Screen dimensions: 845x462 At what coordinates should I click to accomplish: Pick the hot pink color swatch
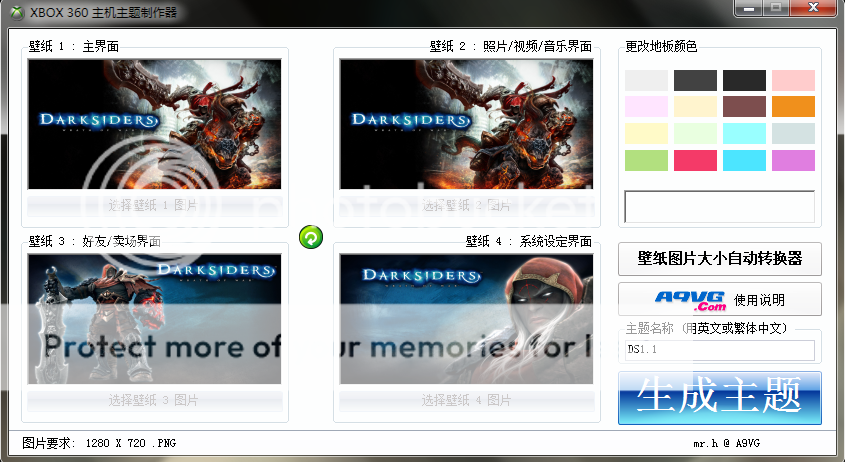click(695, 160)
